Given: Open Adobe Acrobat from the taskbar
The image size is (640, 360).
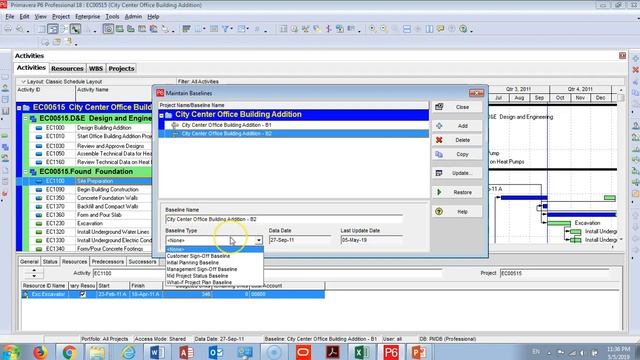Looking at the screenshot, I should (x=333, y=352).
